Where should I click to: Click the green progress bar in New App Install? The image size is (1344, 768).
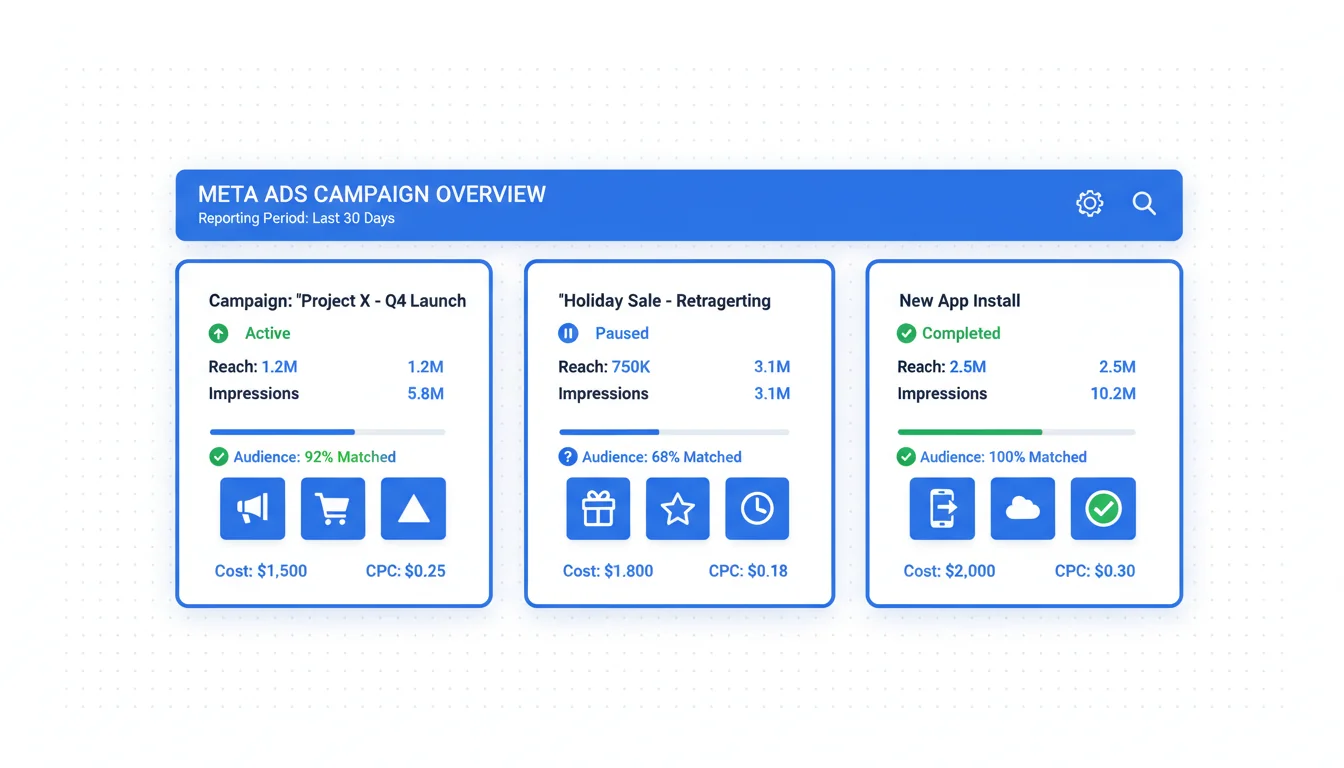point(969,432)
